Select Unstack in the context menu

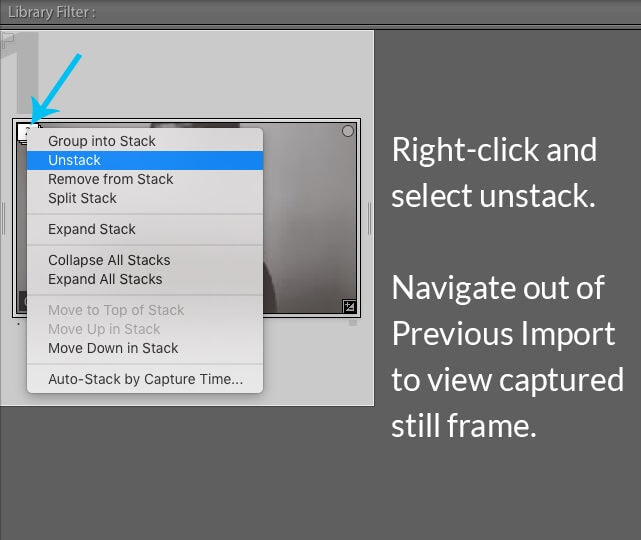tap(75, 160)
